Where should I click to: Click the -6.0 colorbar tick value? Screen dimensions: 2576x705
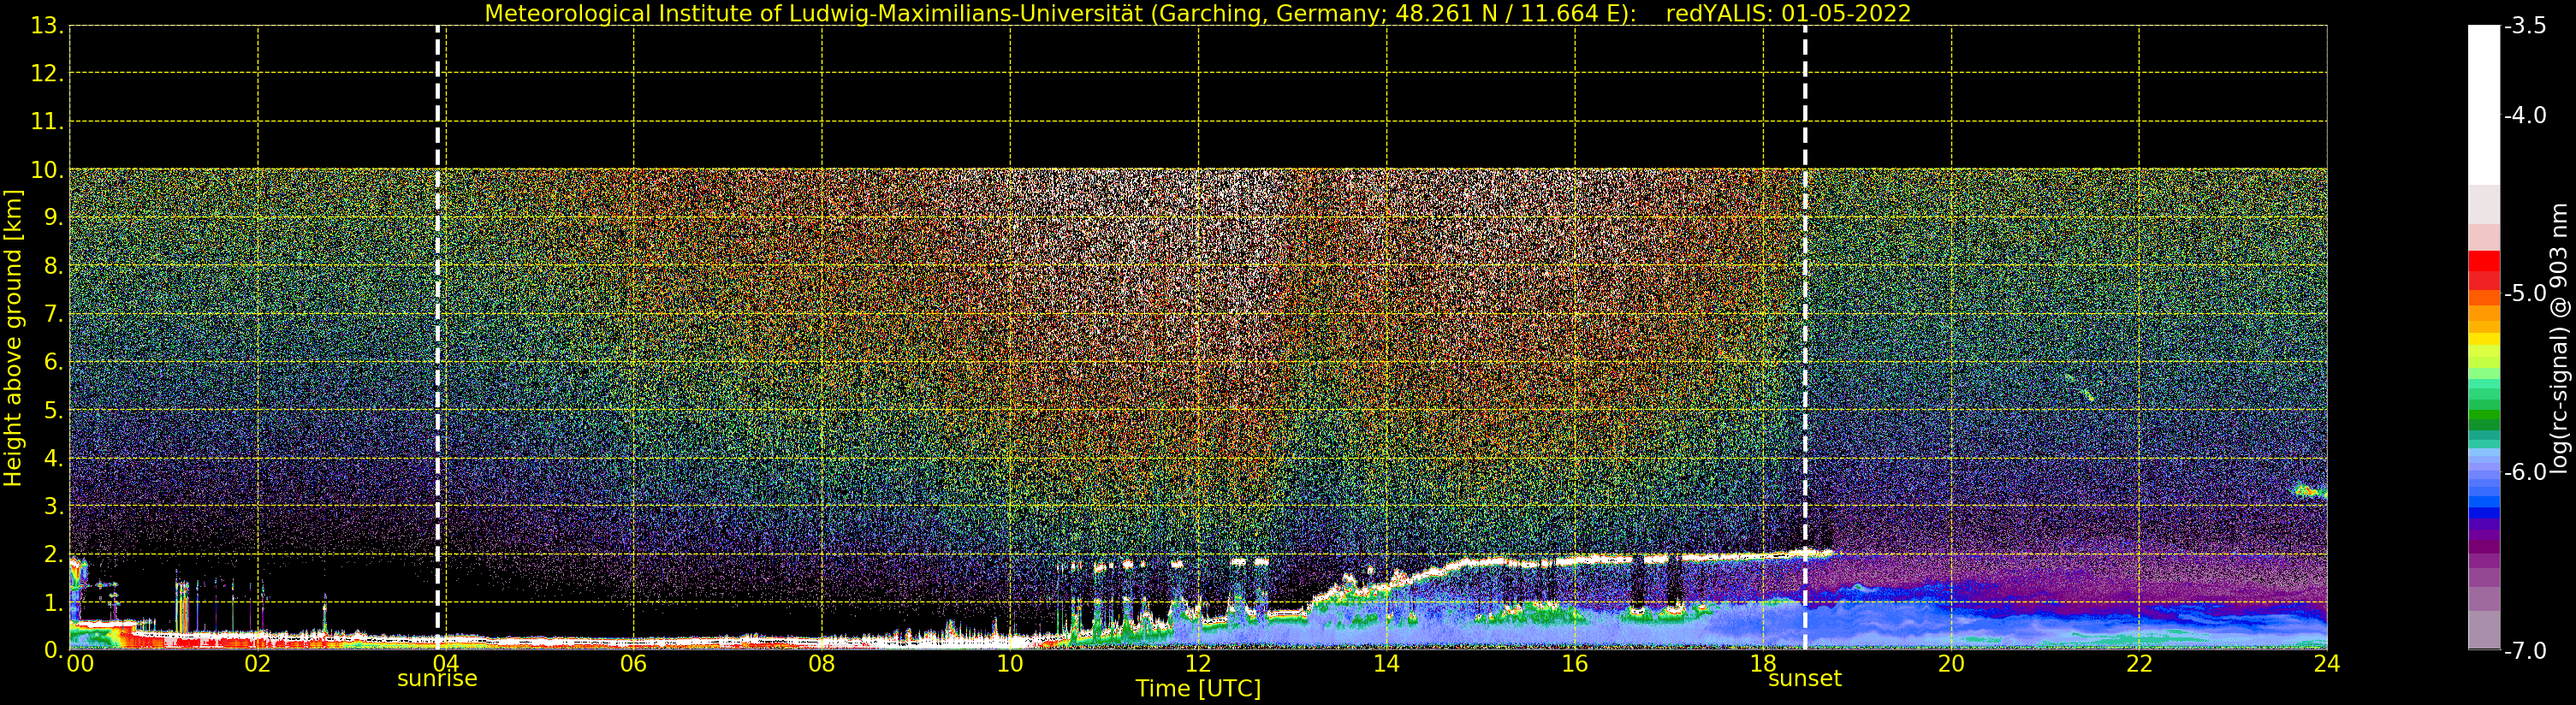2525,472
